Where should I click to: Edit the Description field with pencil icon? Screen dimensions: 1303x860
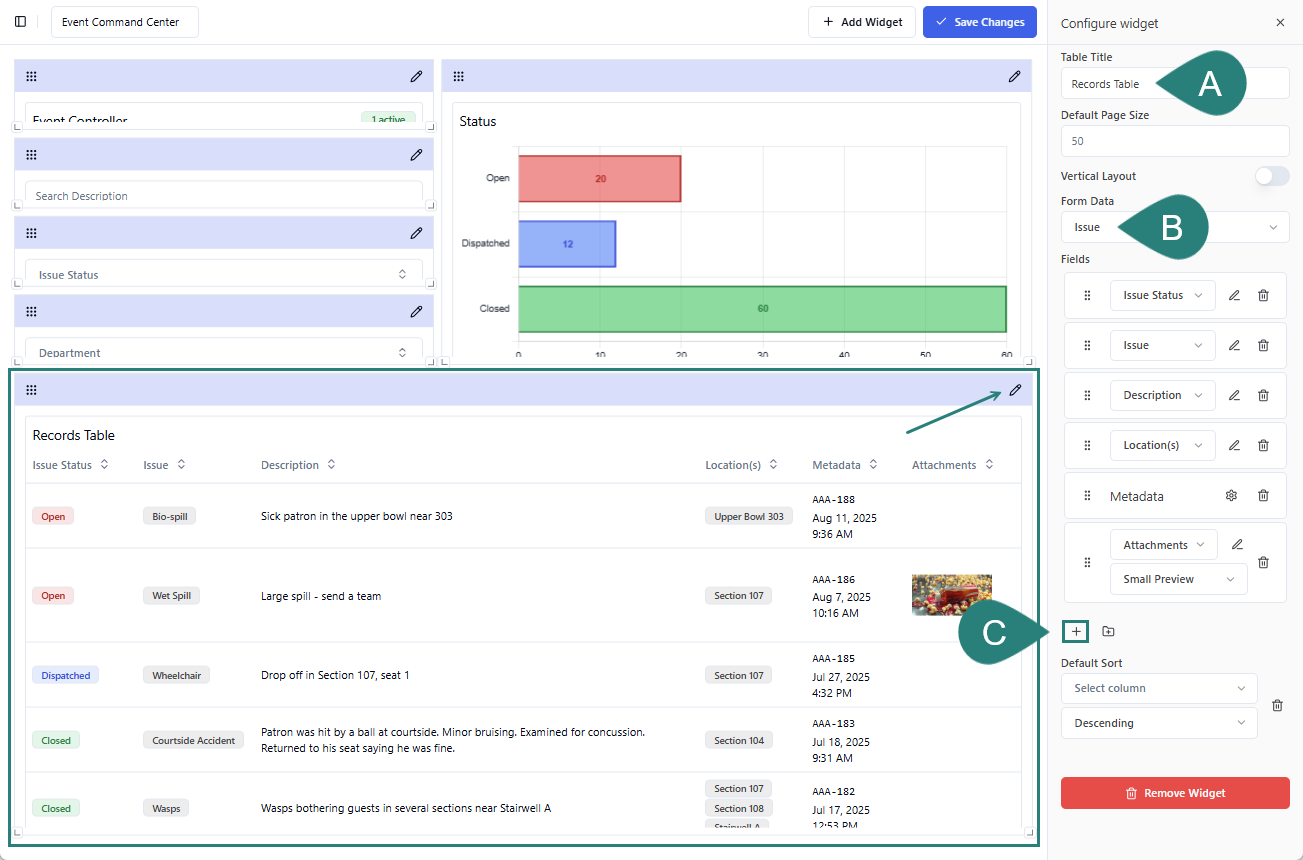pyautogui.click(x=1234, y=395)
